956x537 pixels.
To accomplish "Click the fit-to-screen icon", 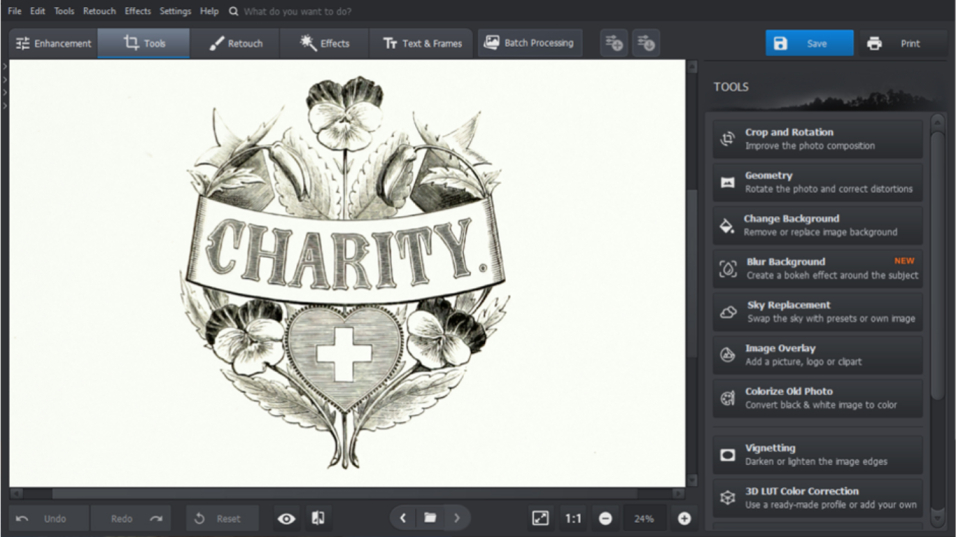I will click(540, 518).
